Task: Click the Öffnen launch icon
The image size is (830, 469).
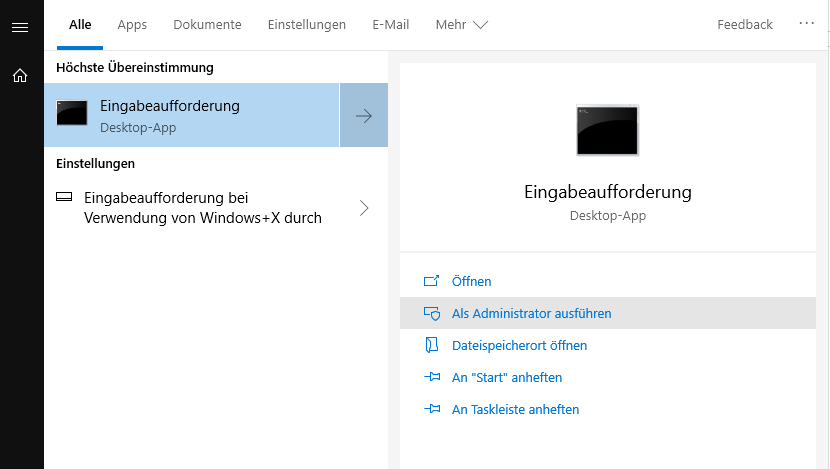Action: pos(432,281)
